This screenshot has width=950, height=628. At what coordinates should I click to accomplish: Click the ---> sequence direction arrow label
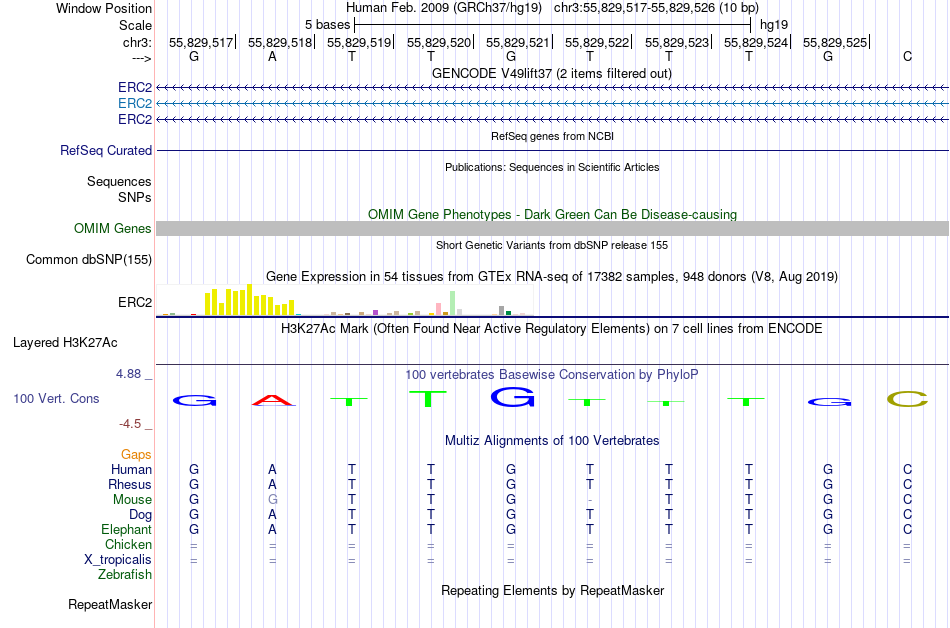[x=141, y=58]
